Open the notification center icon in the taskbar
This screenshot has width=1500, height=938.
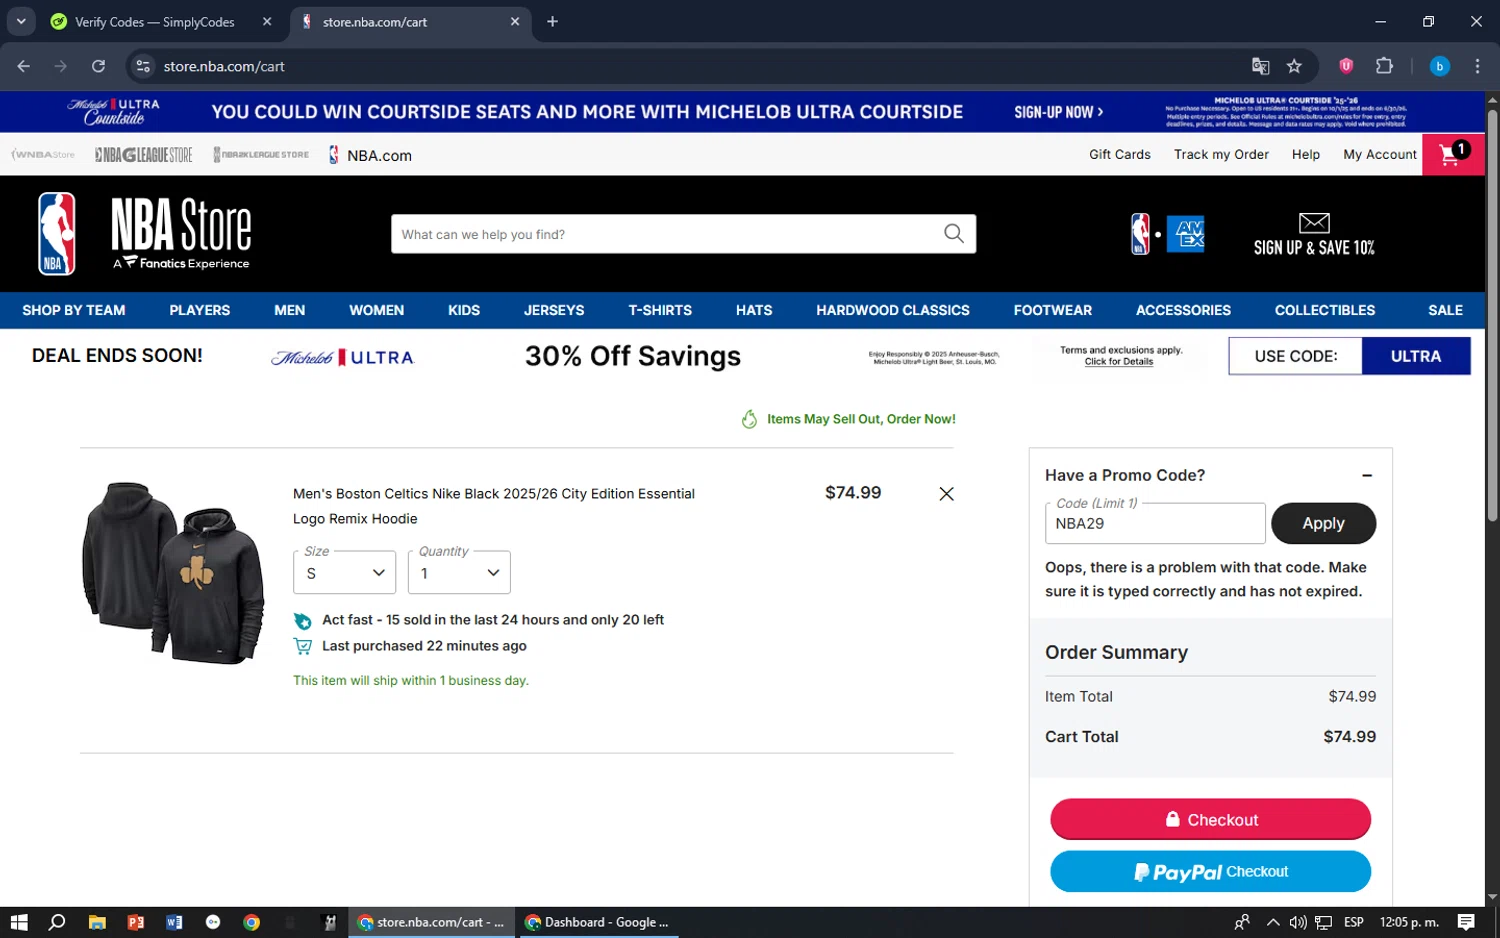(x=1466, y=922)
